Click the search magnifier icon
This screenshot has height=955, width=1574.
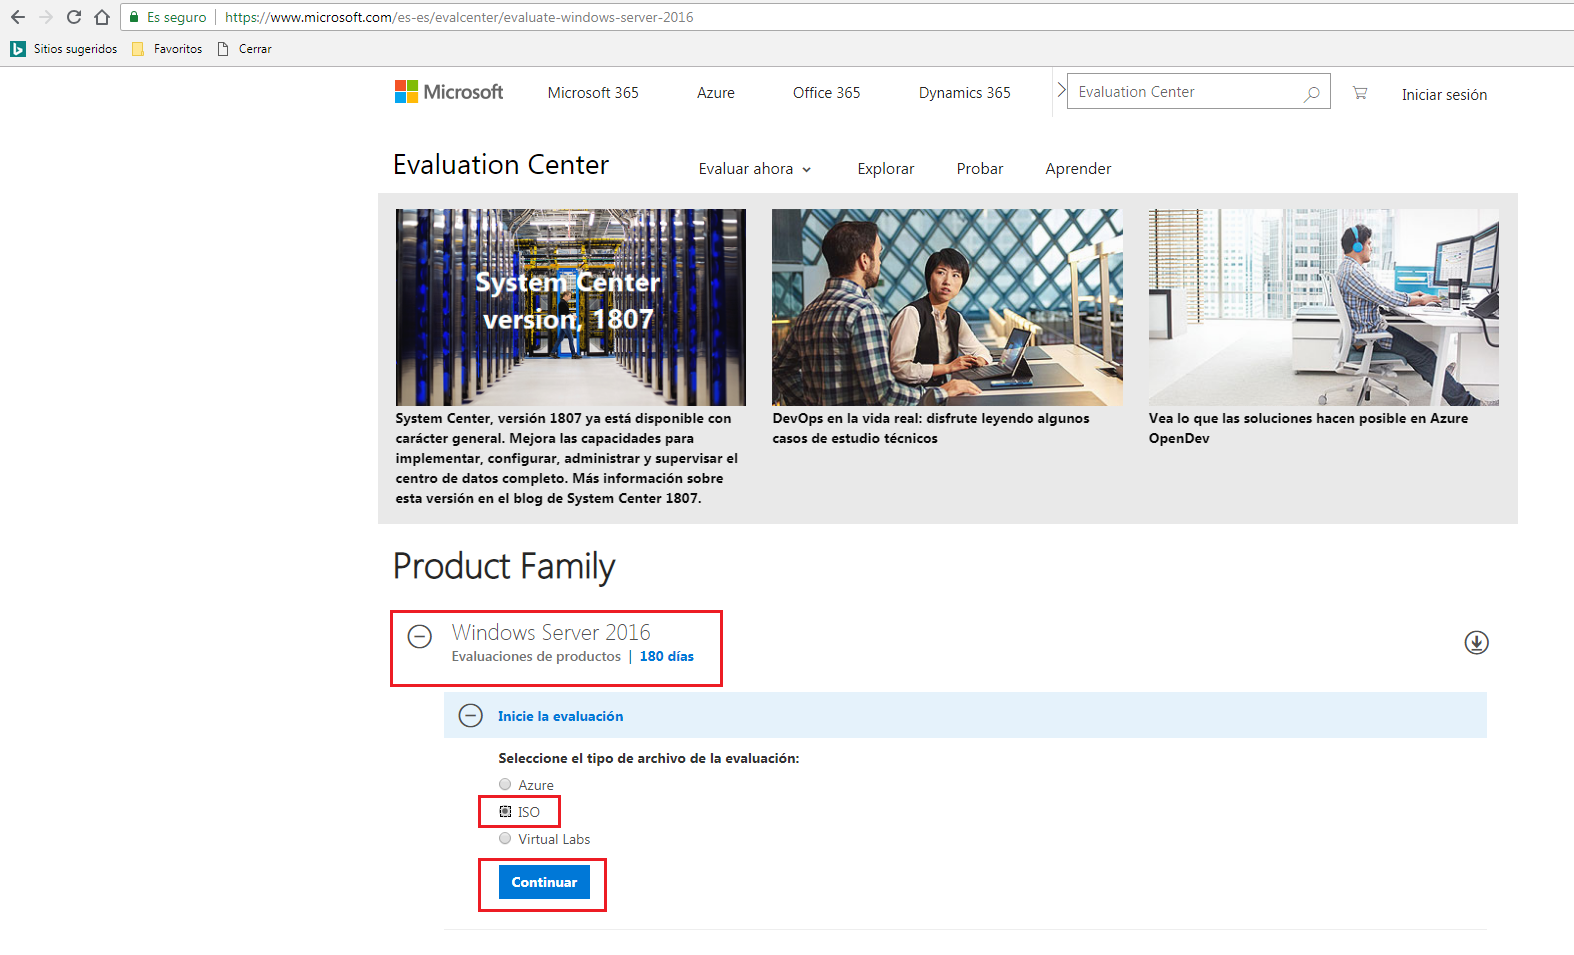1312,93
